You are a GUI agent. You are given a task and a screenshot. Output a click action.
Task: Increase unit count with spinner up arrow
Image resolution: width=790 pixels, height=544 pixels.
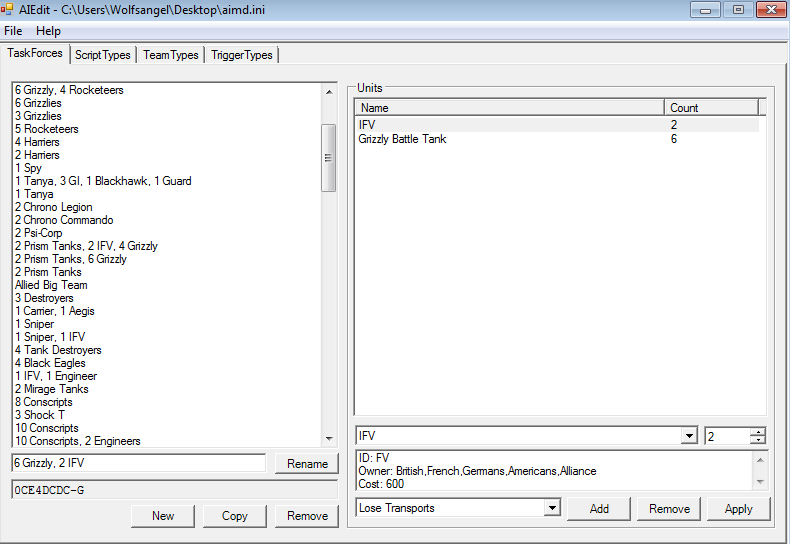tap(758, 432)
